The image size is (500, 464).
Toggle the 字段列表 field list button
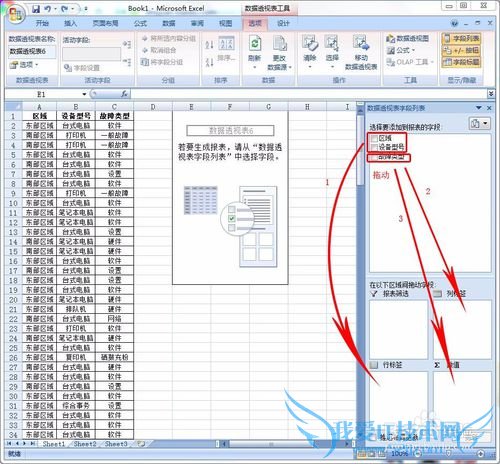pyautogui.click(x=461, y=39)
